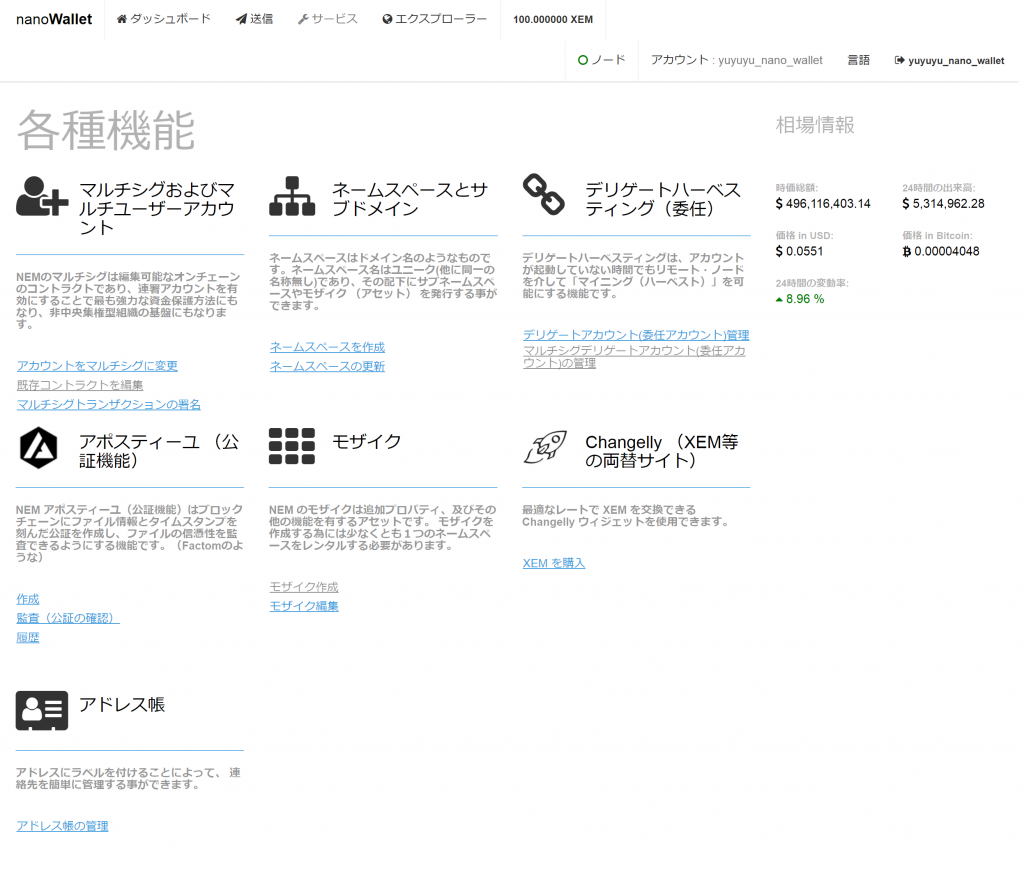Click the green node status circle

pyautogui.click(x=583, y=60)
